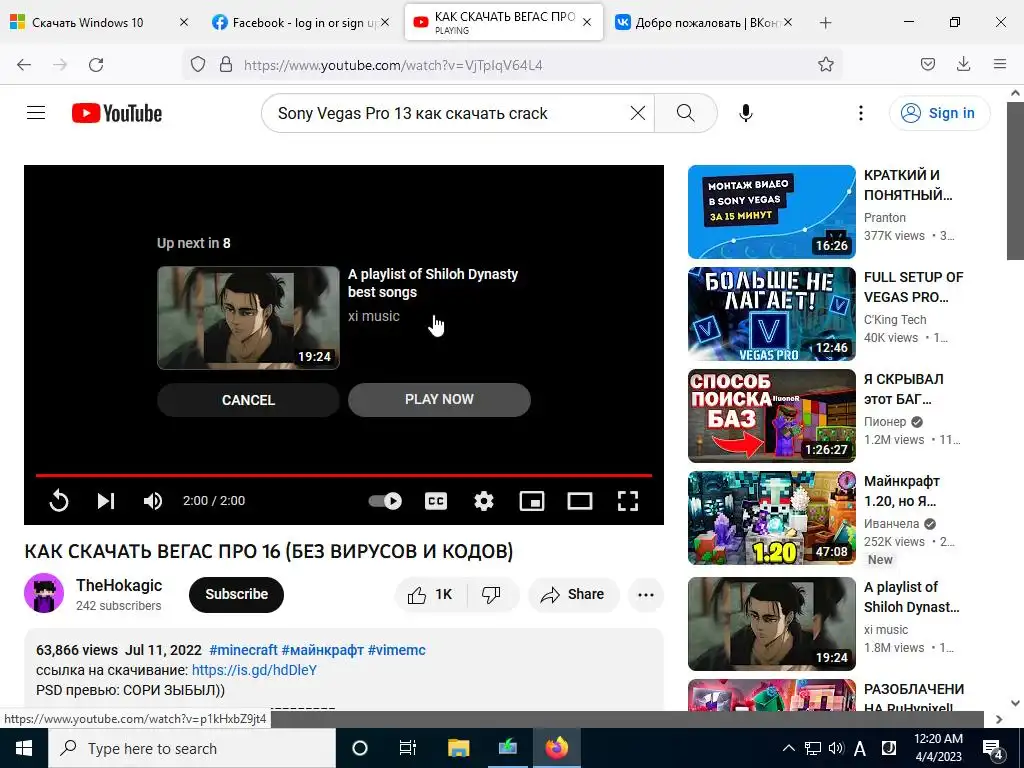This screenshot has width=1024, height=768.
Task: Open sidebar Shiloh Dynasty playlist thumbnail
Action: [771, 624]
